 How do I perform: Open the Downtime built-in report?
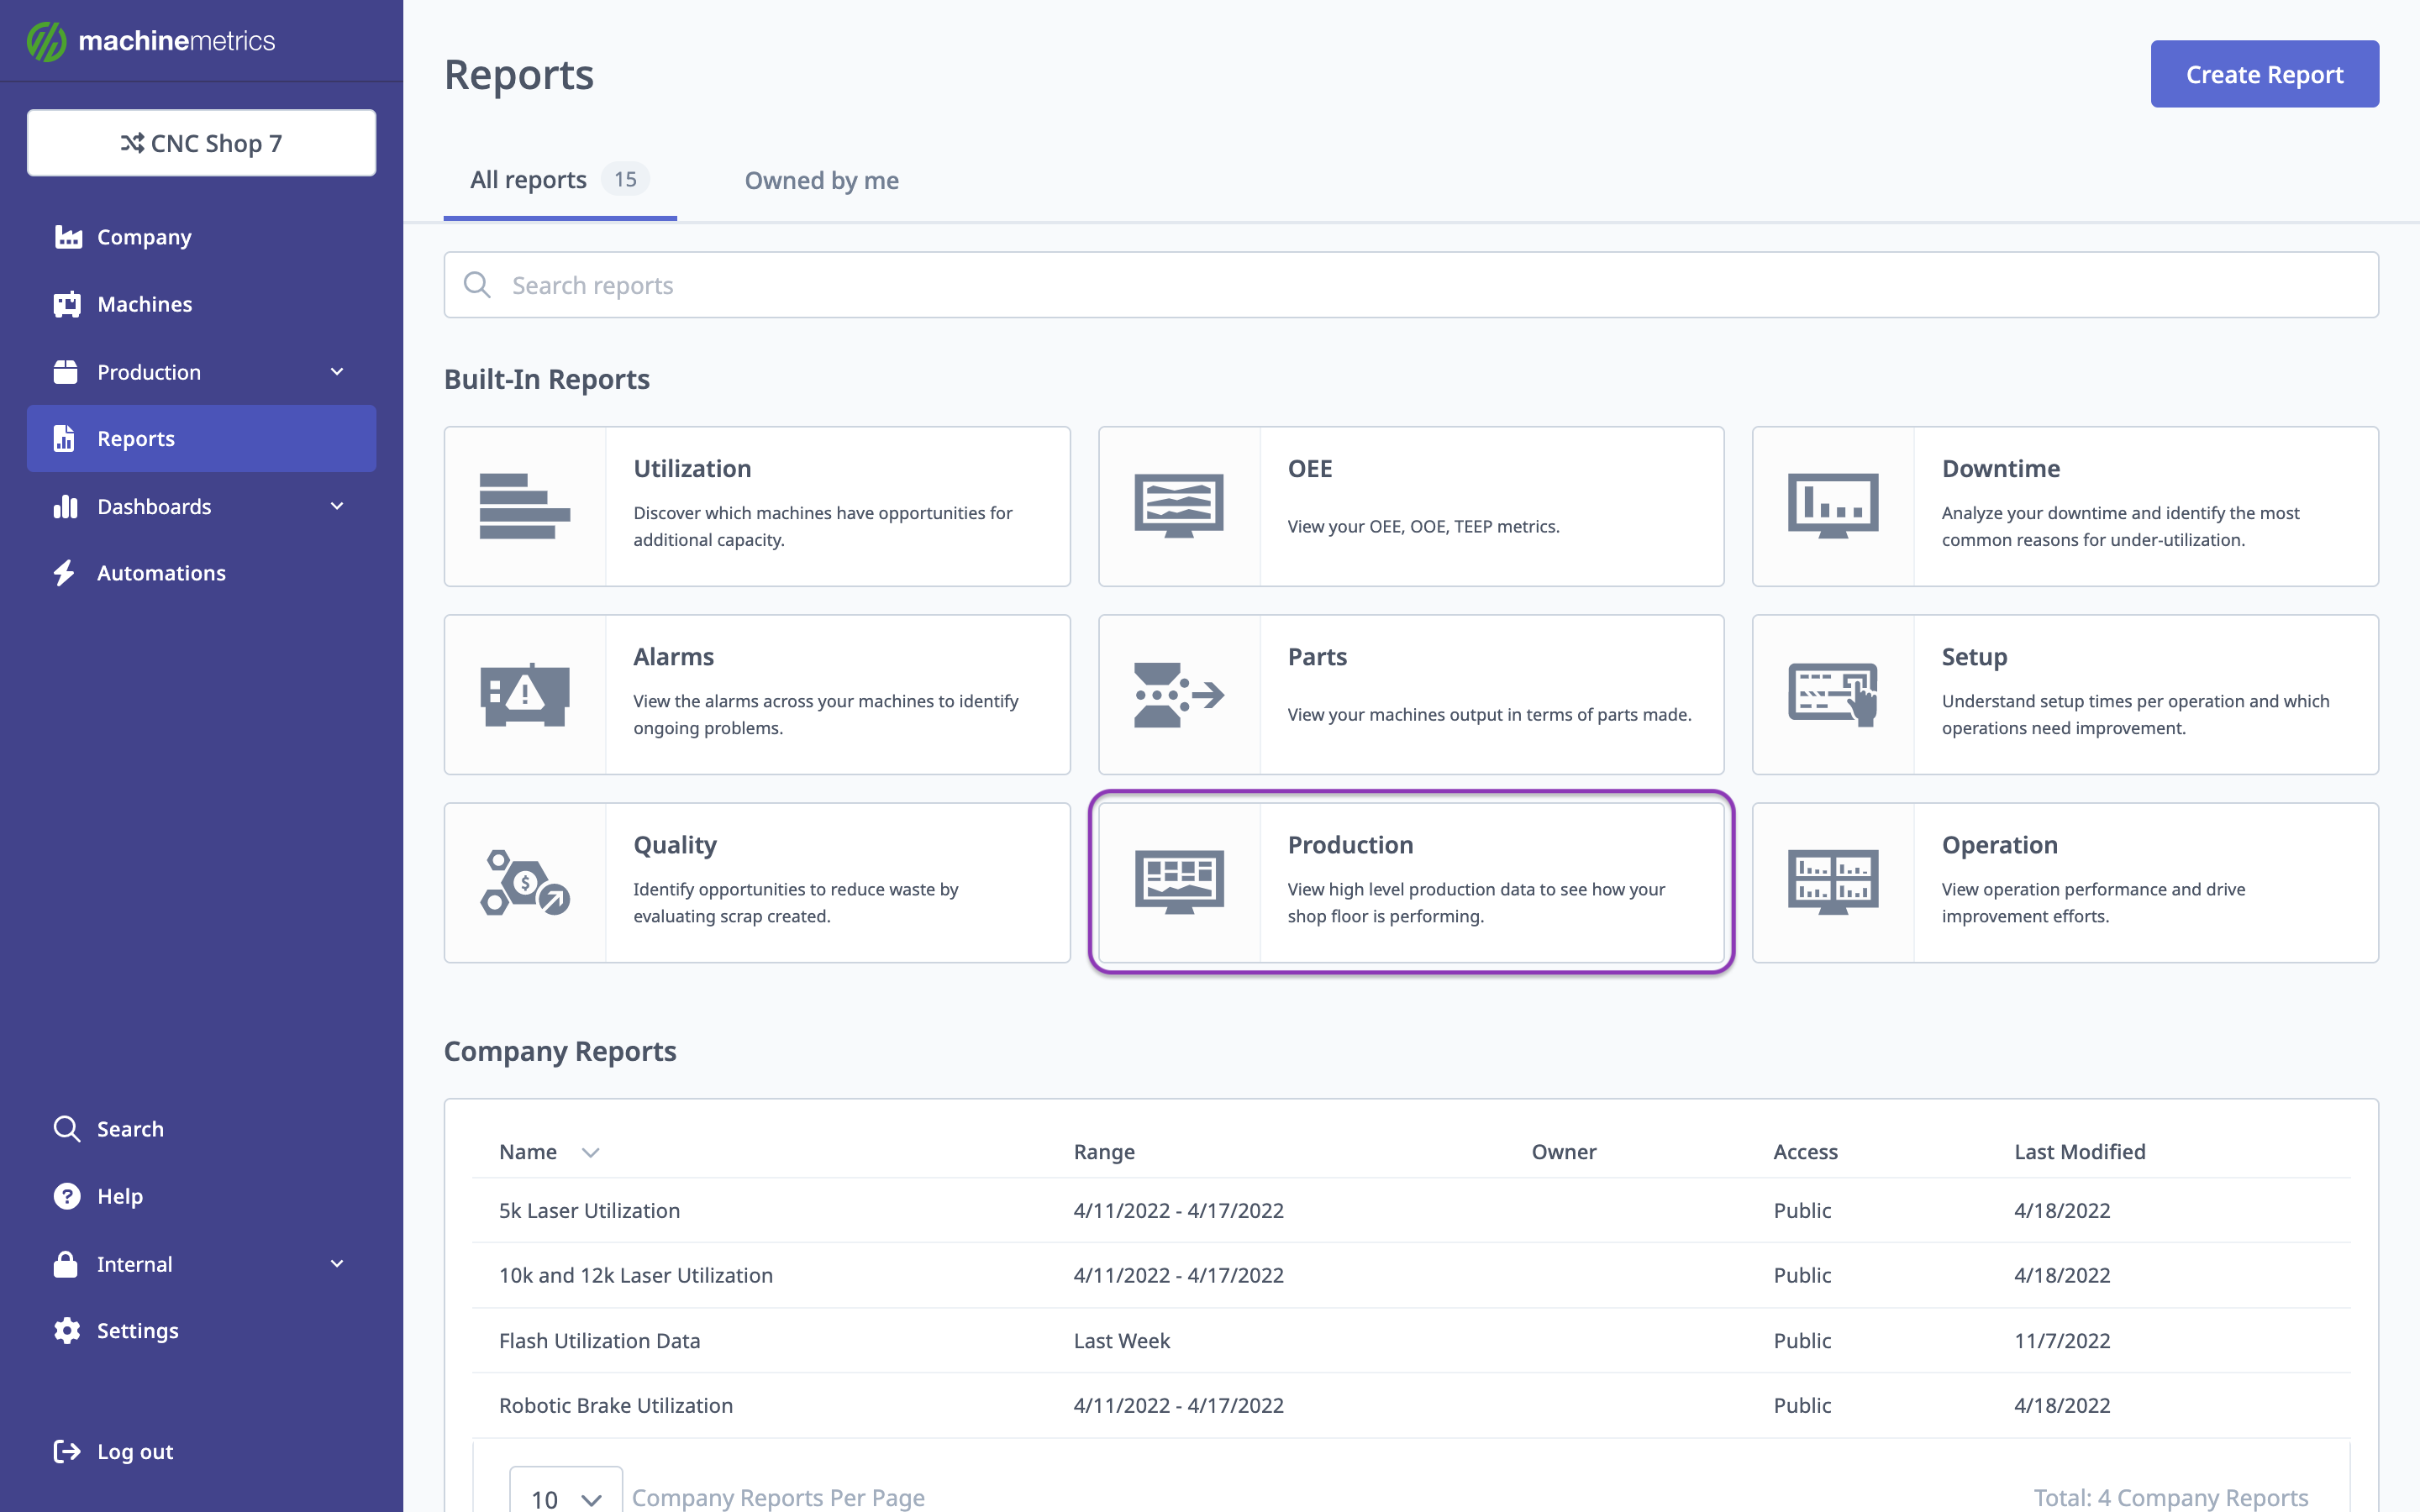pos(2065,506)
